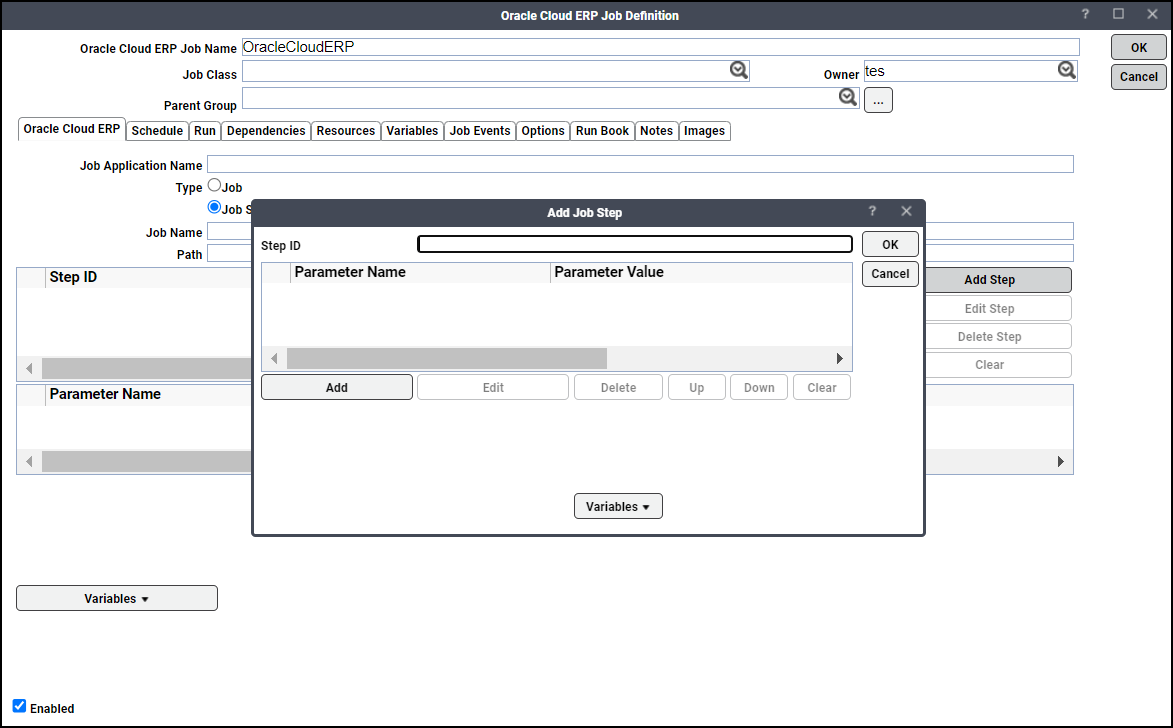Image resolution: width=1173 pixels, height=728 pixels.
Task: Open the Resources tab
Action: 346,131
